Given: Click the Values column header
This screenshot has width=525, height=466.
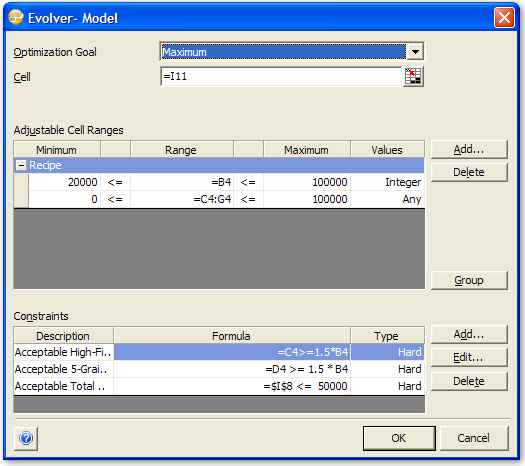Looking at the screenshot, I should pos(387,150).
